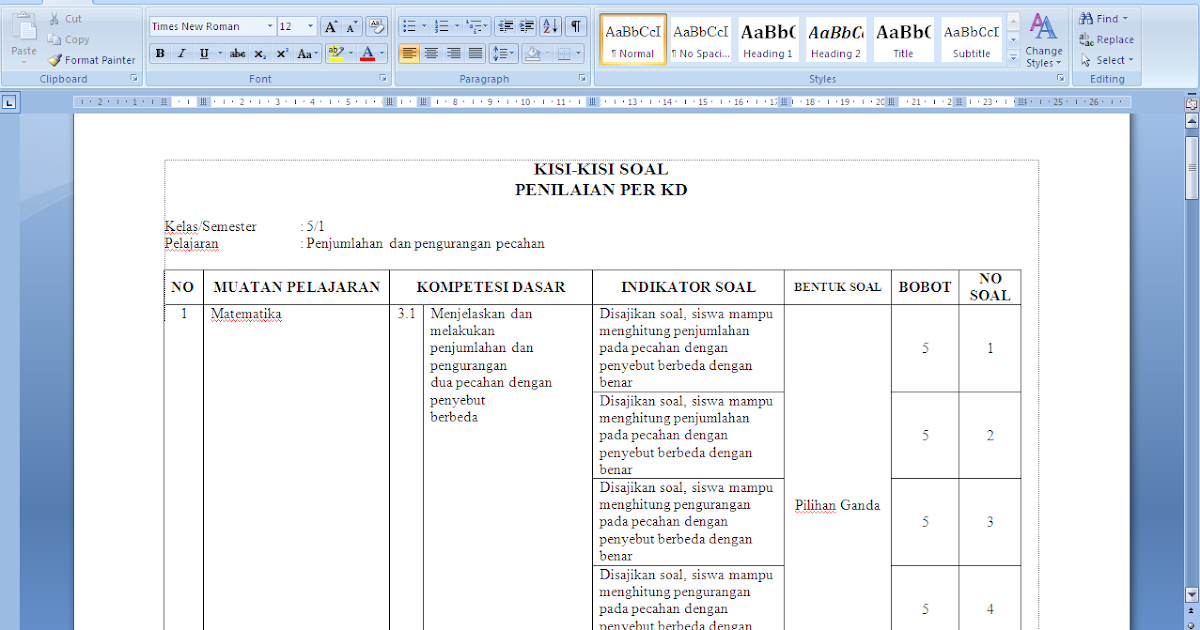Click the Find binoculars button
Image resolution: width=1200 pixels, height=630 pixels.
[x=1104, y=19]
